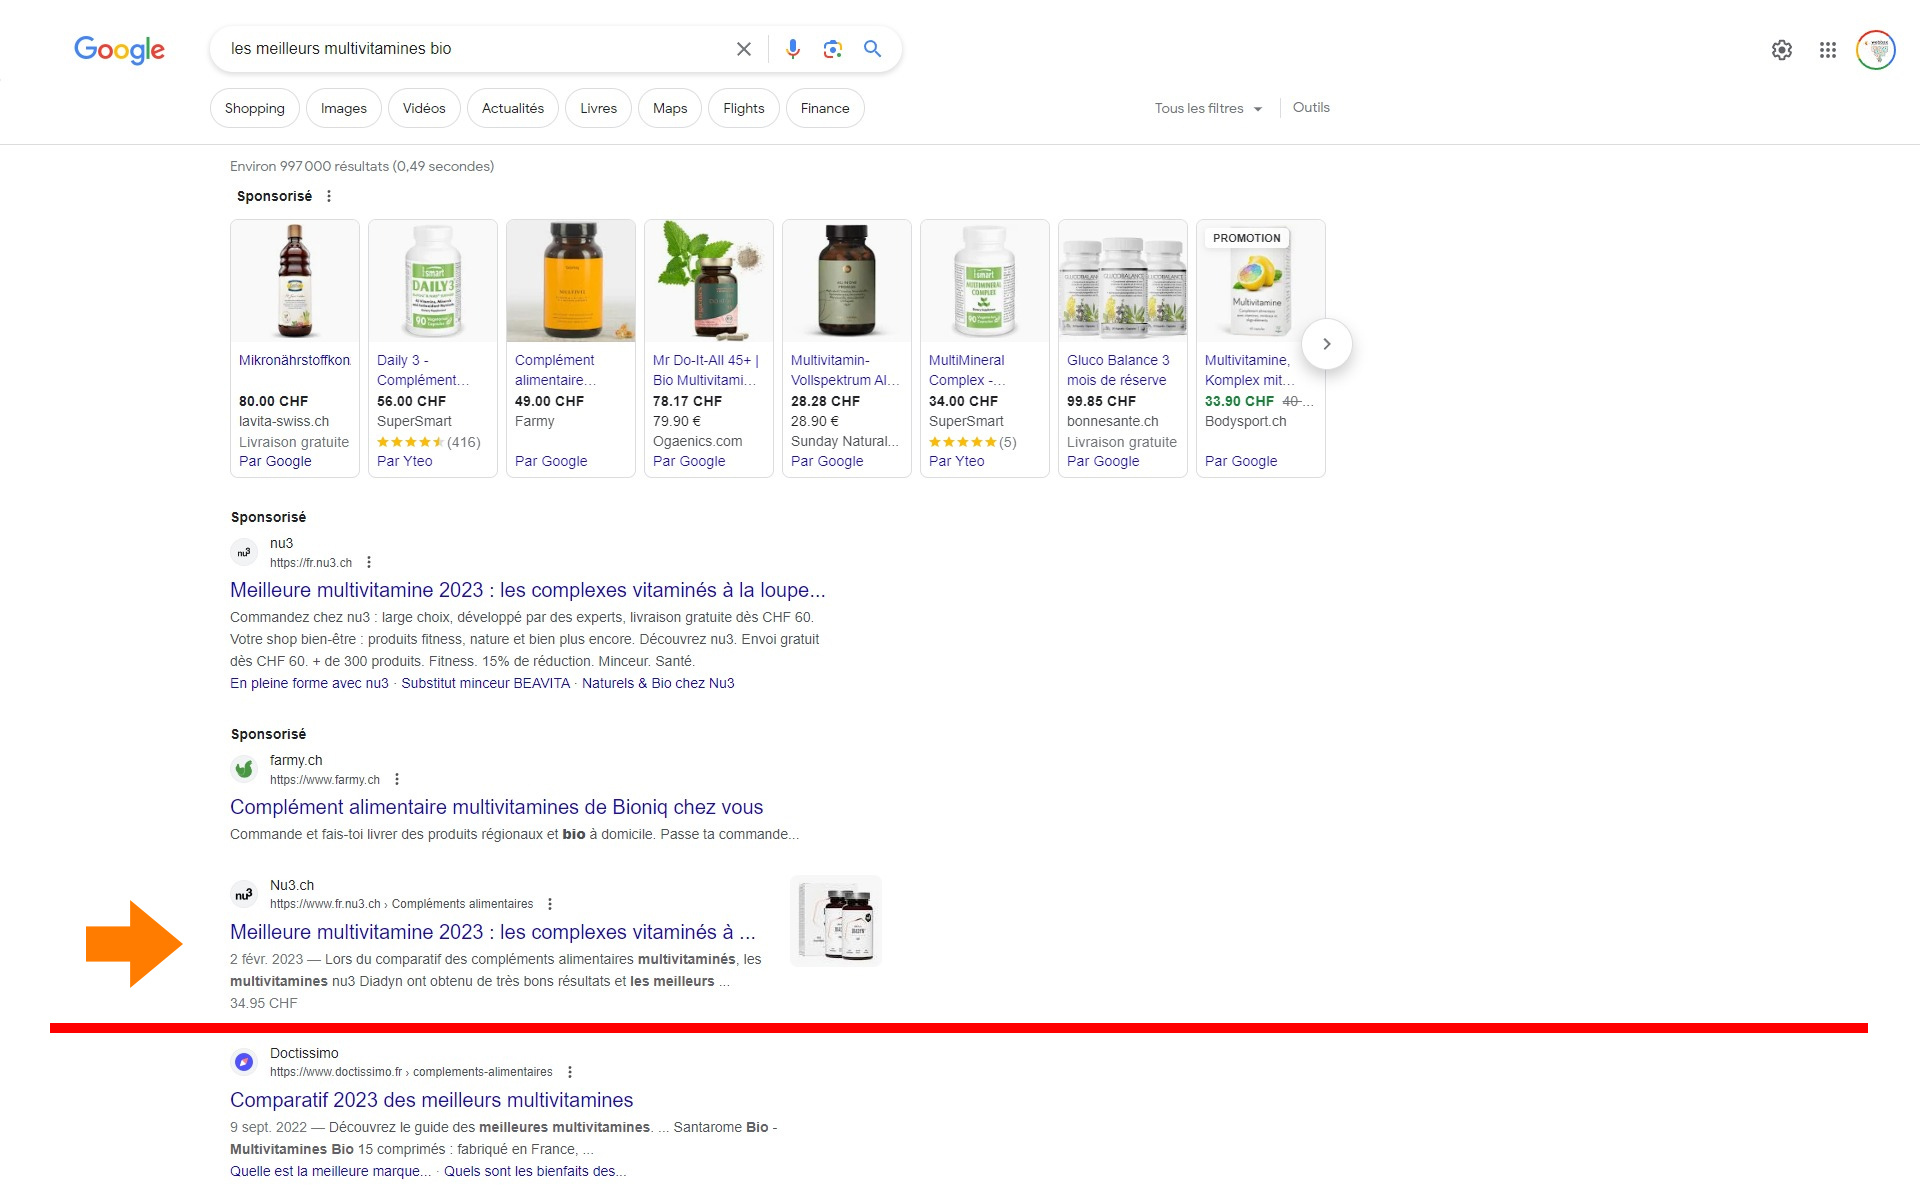The height and width of the screenshot is (1192, 1920).
Task: Open Naturels & Bio chez Nu3 sitelink
Action: [658, 683]
